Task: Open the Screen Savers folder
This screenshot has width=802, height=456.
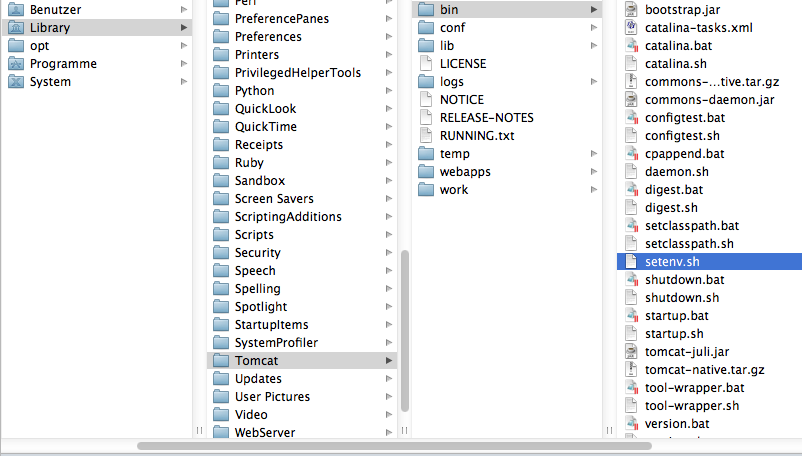Action: (274, 199)
